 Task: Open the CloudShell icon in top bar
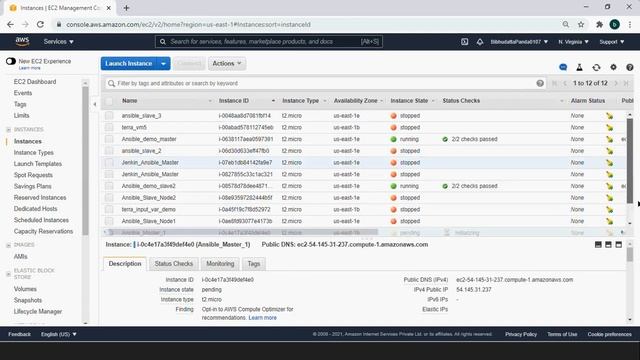click(x=464, y=42)
